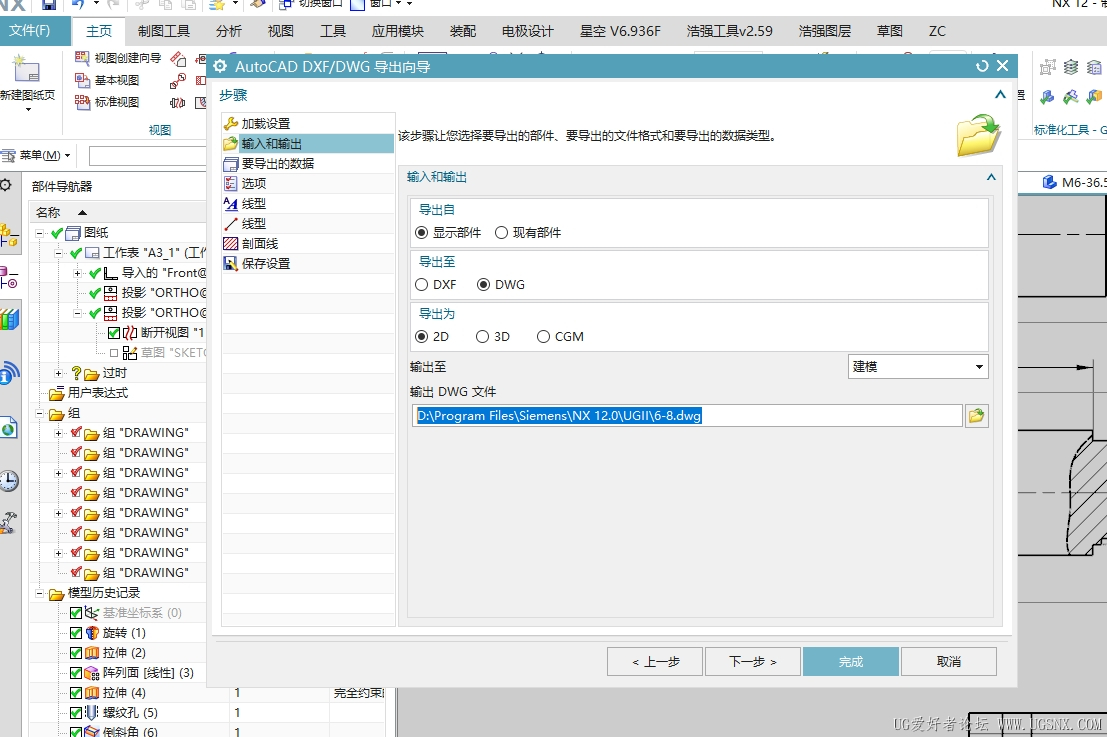Switch to the 应用模块 ribbon tab
1107x737 pixels.
click(x=397, y=31)
